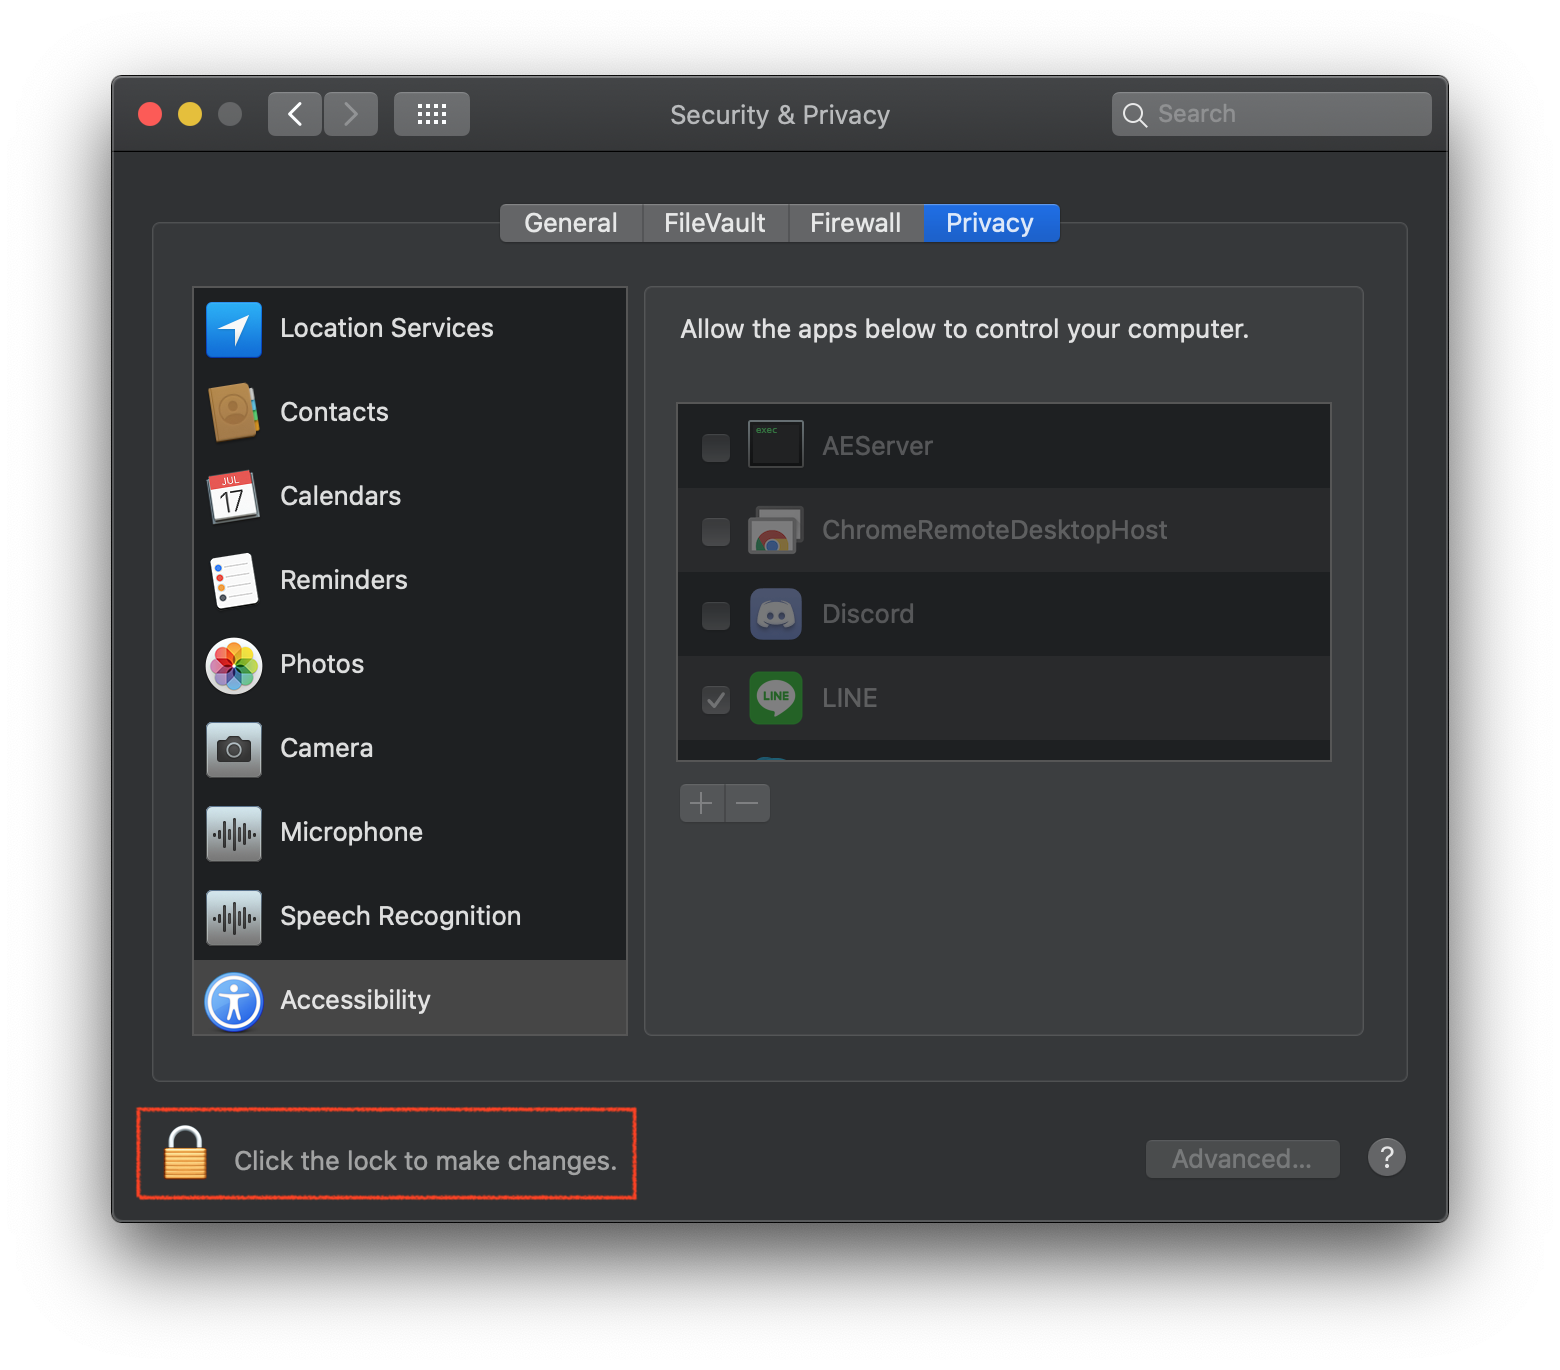Open the Contacts address book icon
This screenshot has height=1370, width=1560.
pyautogui.click(x=234, y=412)
